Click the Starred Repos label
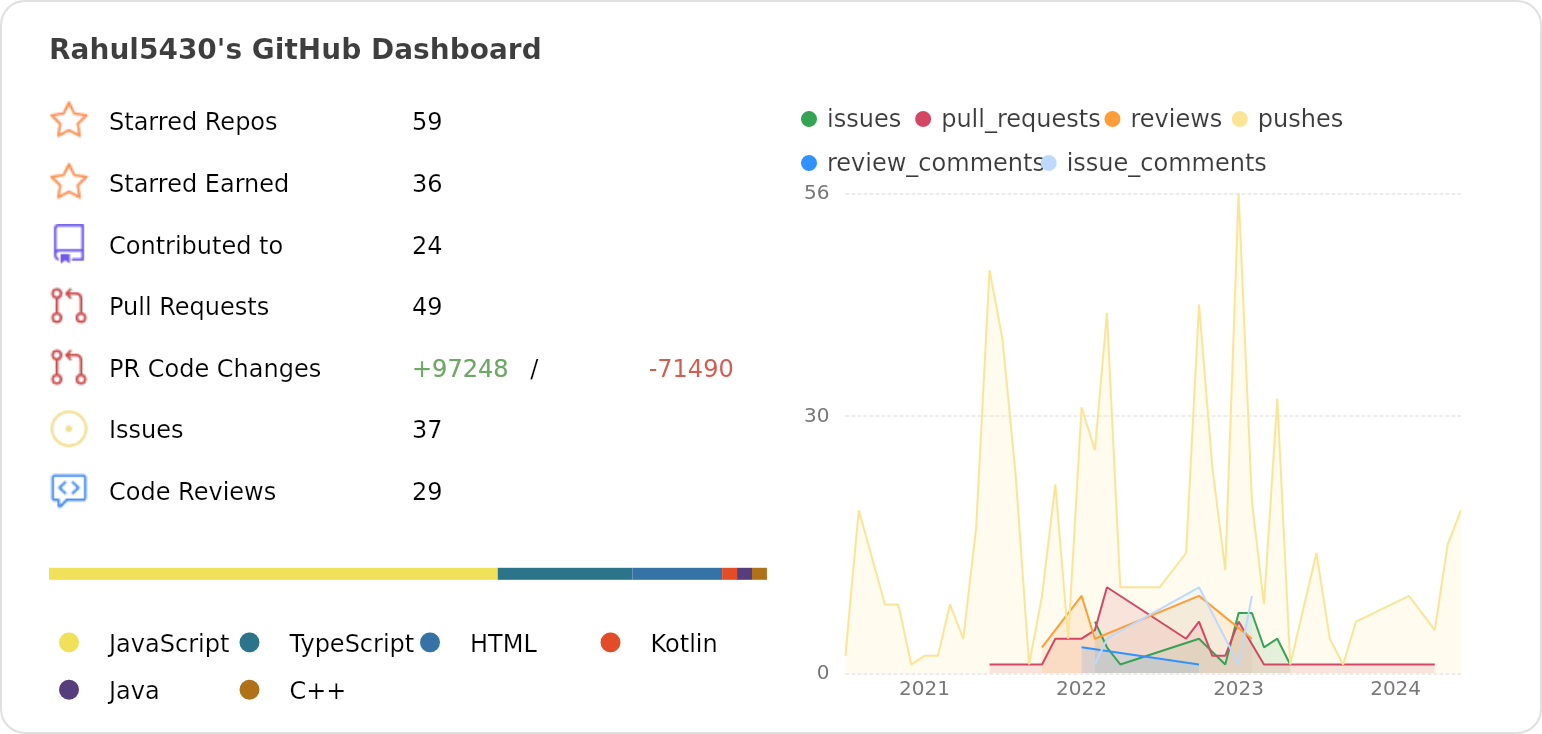 (x=193, y=122)
